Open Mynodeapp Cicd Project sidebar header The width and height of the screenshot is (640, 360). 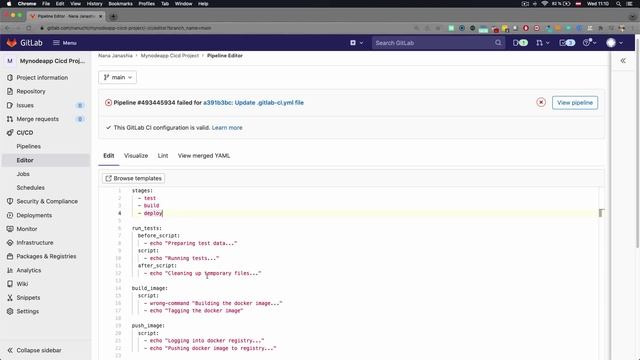46,61
